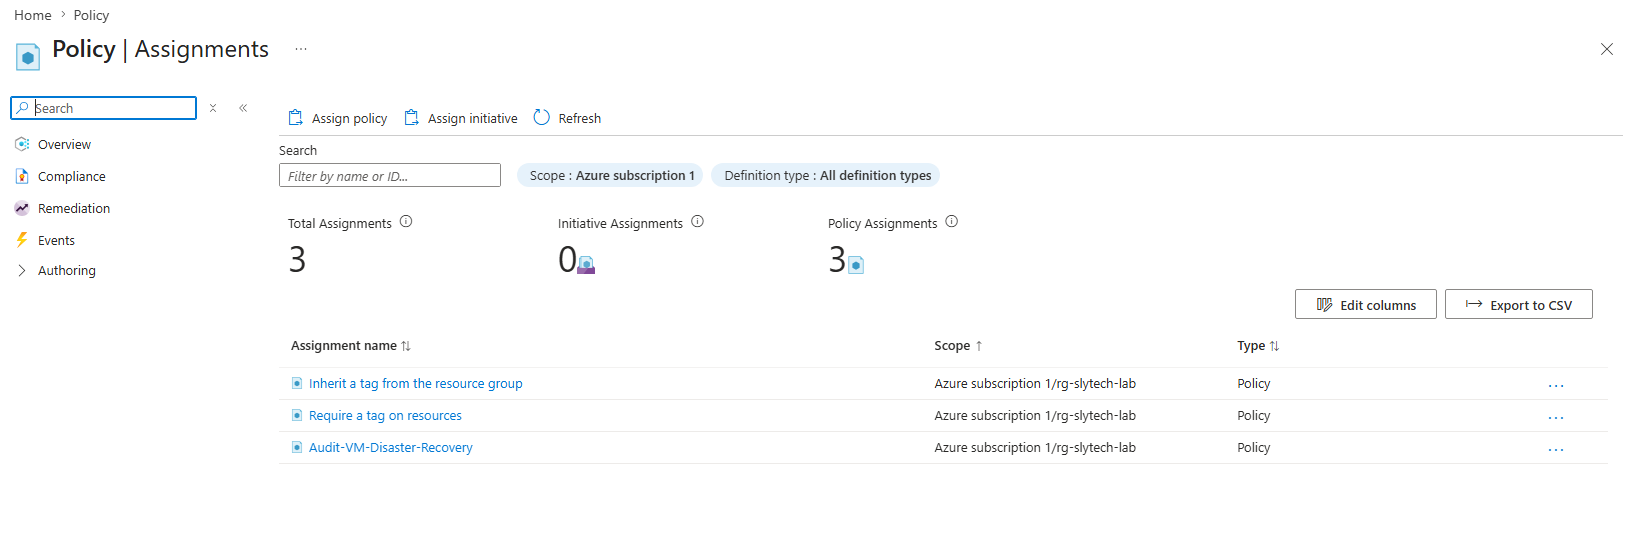Open Inherit a tag from the resource group

416,383
